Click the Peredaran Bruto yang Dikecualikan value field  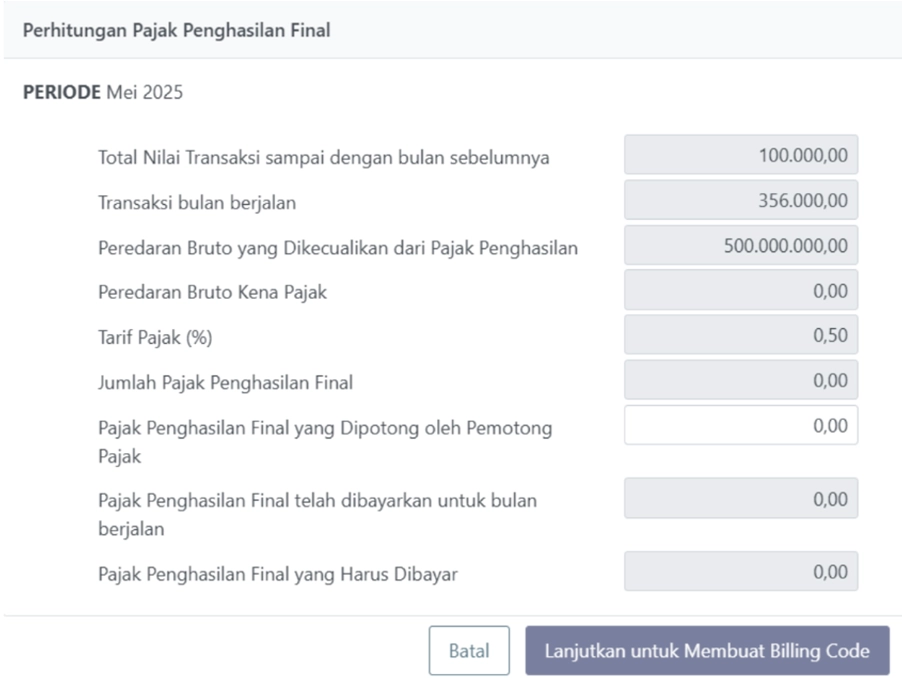[741, 245]
